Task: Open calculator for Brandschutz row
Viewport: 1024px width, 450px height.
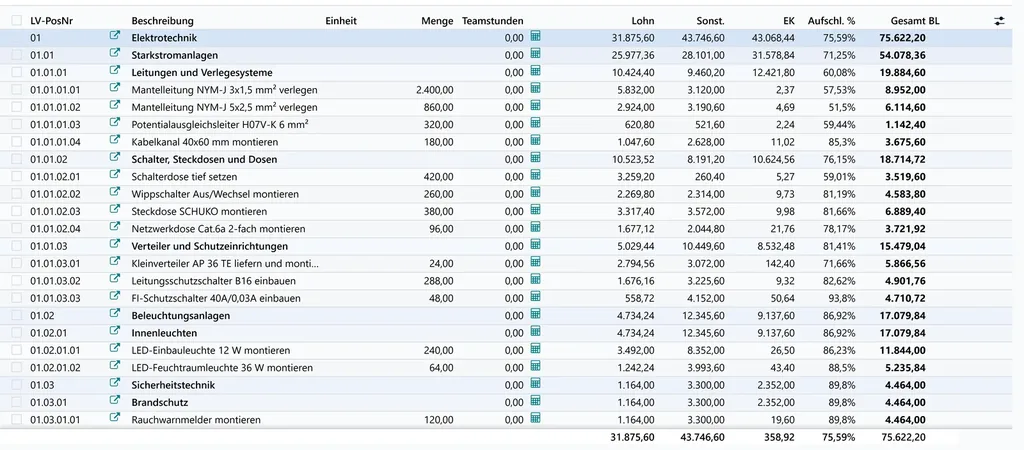Action: tap(536, 401)
